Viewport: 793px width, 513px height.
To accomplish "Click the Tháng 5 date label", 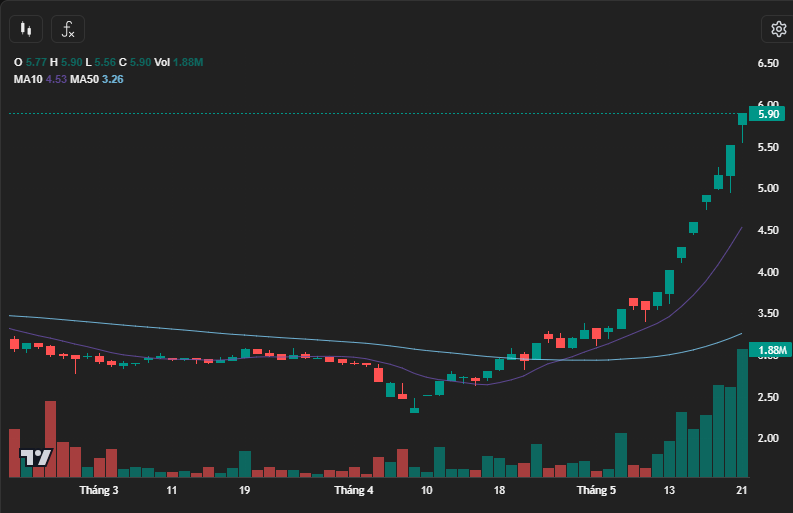I will tap(596, 491).
